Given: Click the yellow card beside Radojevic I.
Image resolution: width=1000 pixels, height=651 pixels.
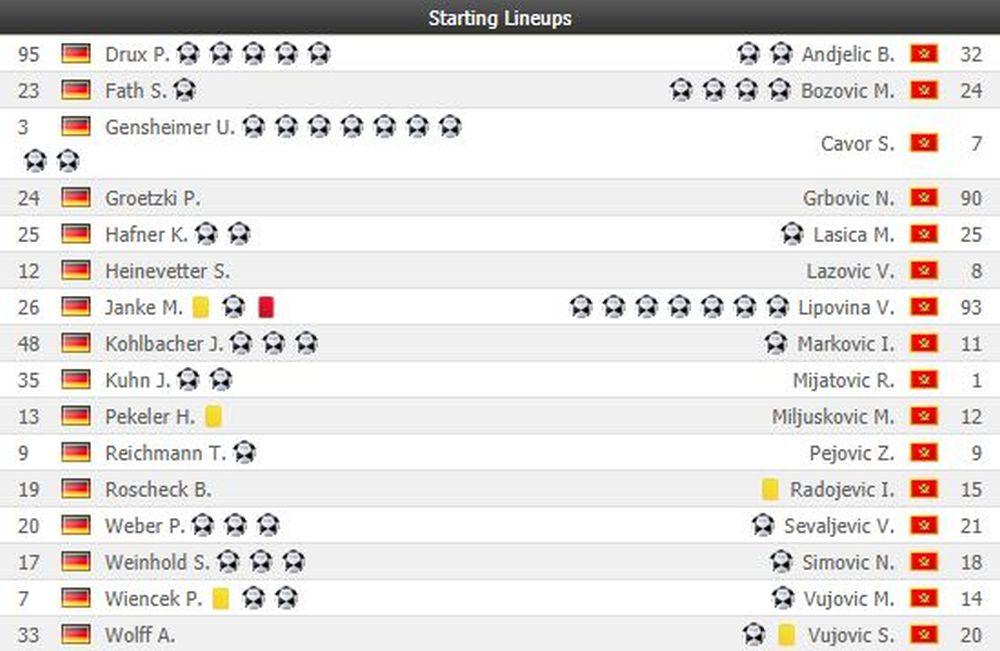Looking at the screenshot, I should click(x=770, y=489).
